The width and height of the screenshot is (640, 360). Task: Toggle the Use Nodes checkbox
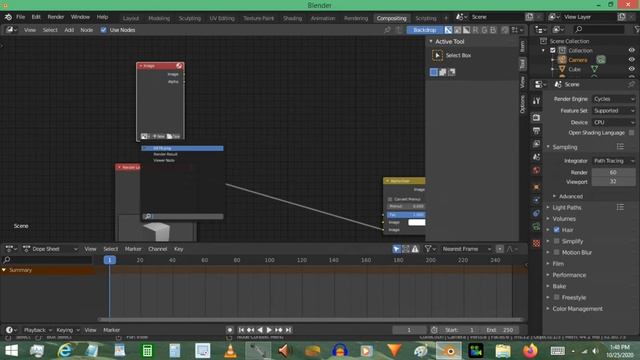(103, 30)
